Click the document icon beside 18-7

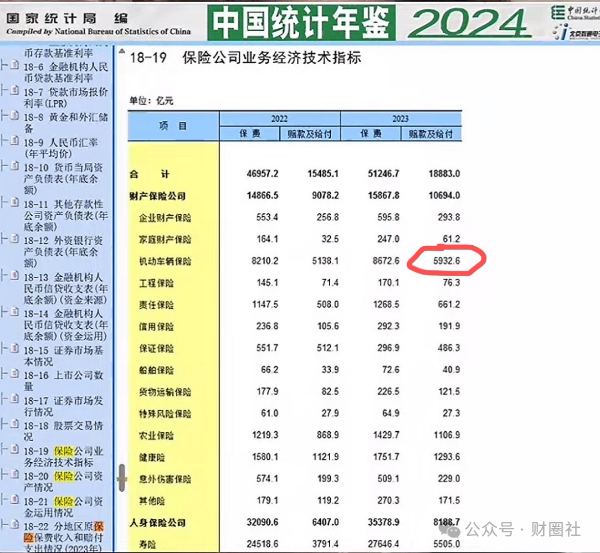15,90
